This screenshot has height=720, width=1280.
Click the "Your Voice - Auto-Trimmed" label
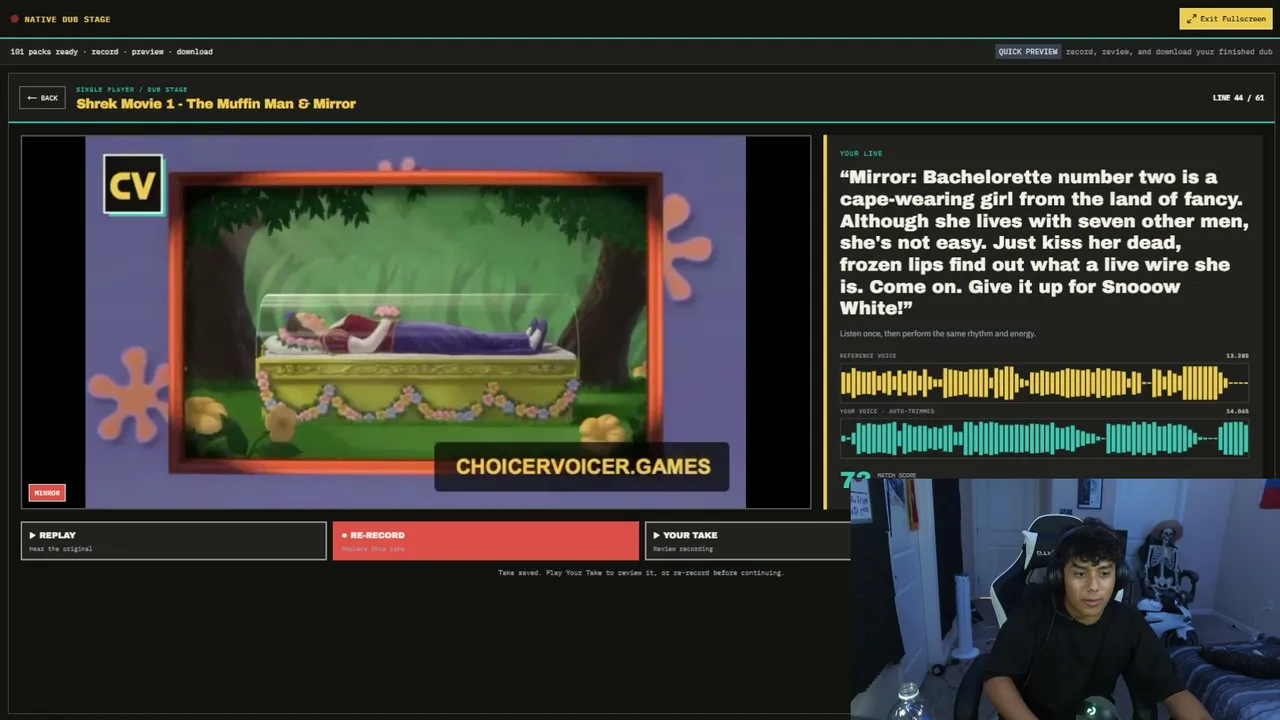(x=887, y=411)
